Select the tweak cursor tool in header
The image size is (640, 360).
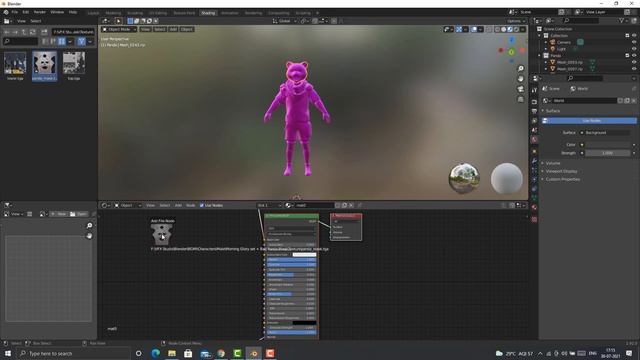(118, 21)
